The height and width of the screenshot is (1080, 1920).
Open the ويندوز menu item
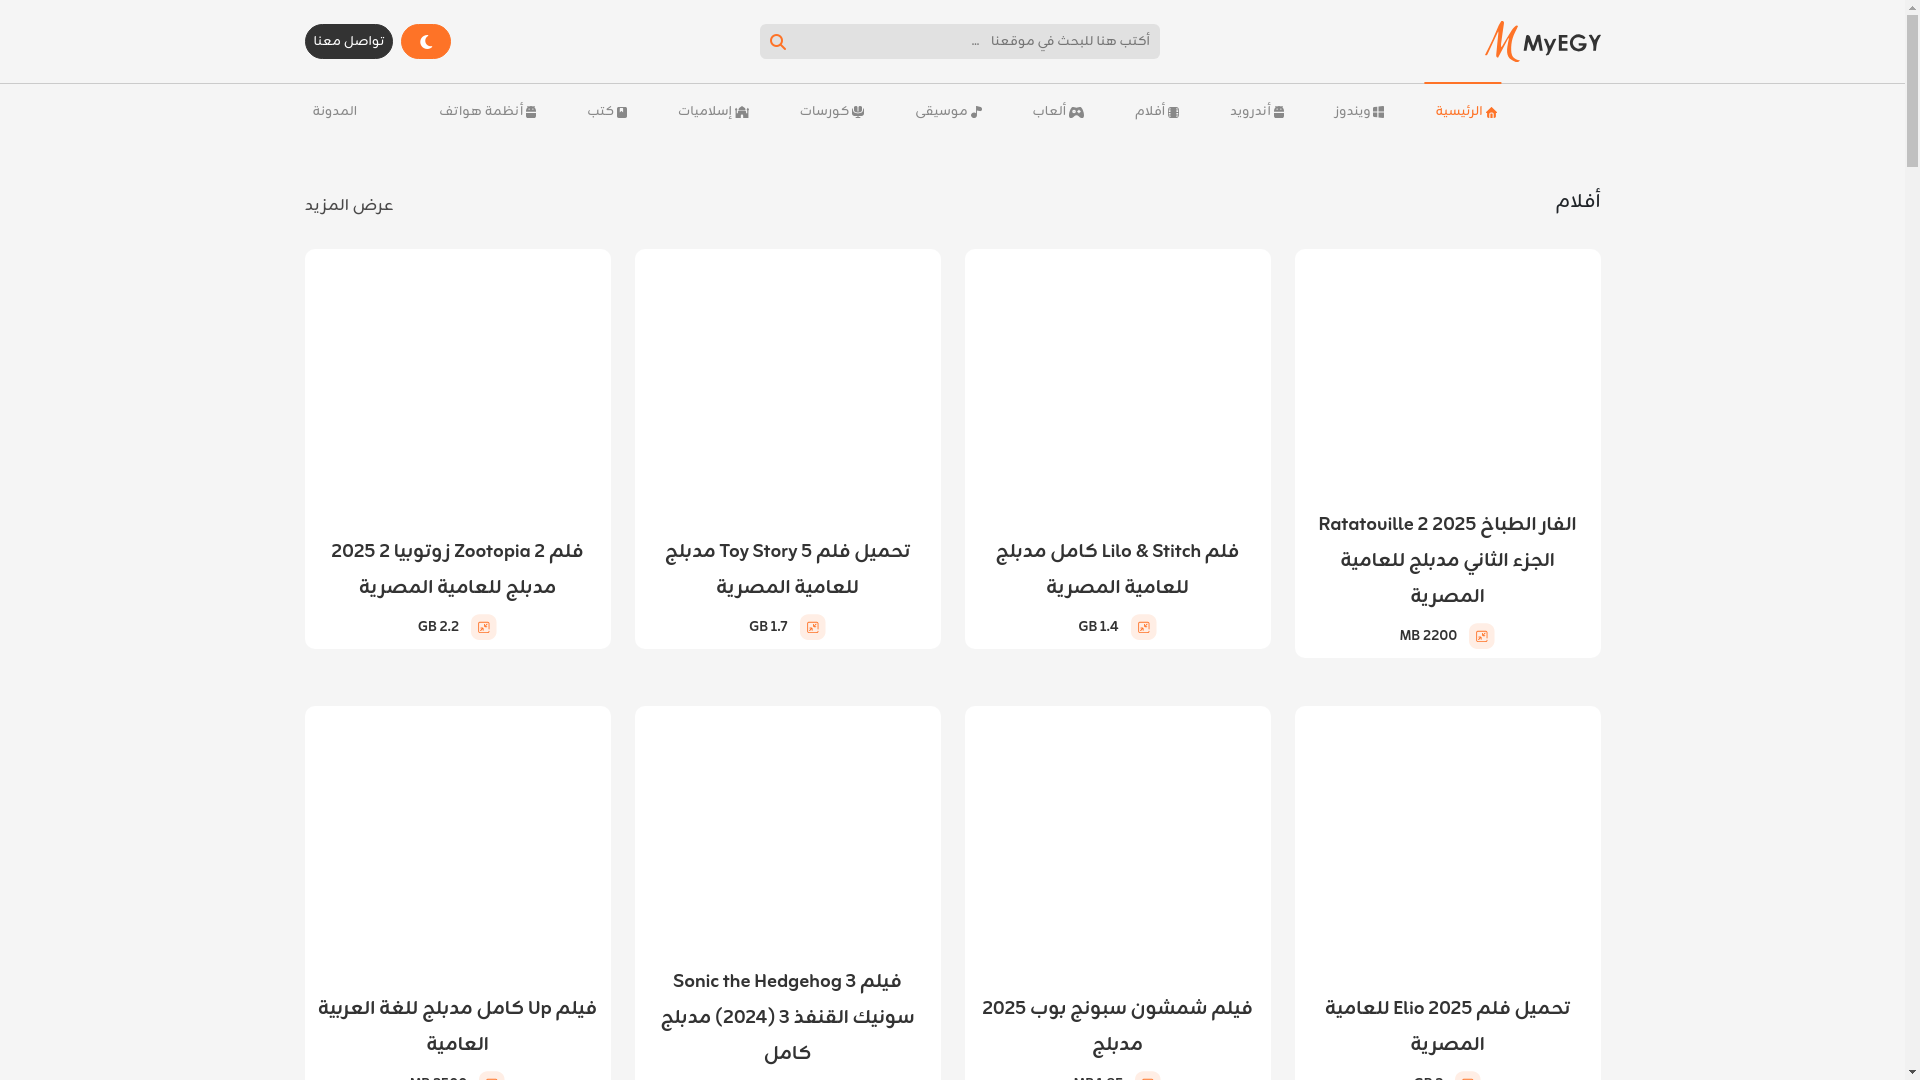(1358, 112)
